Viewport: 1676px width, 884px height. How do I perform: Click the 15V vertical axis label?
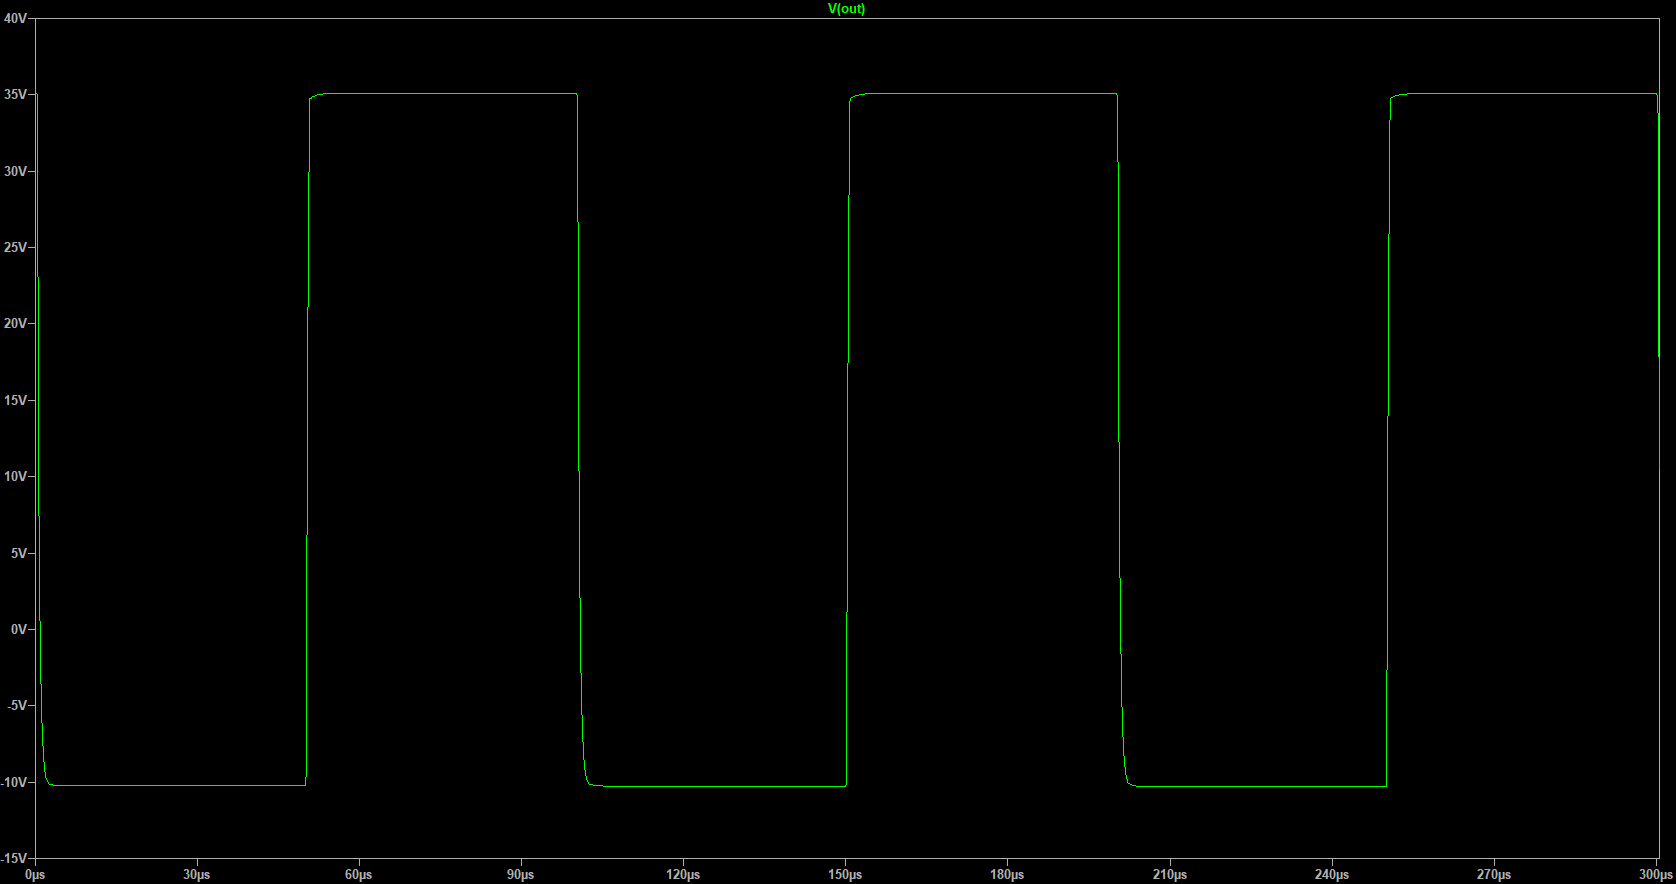pos(15,400)
